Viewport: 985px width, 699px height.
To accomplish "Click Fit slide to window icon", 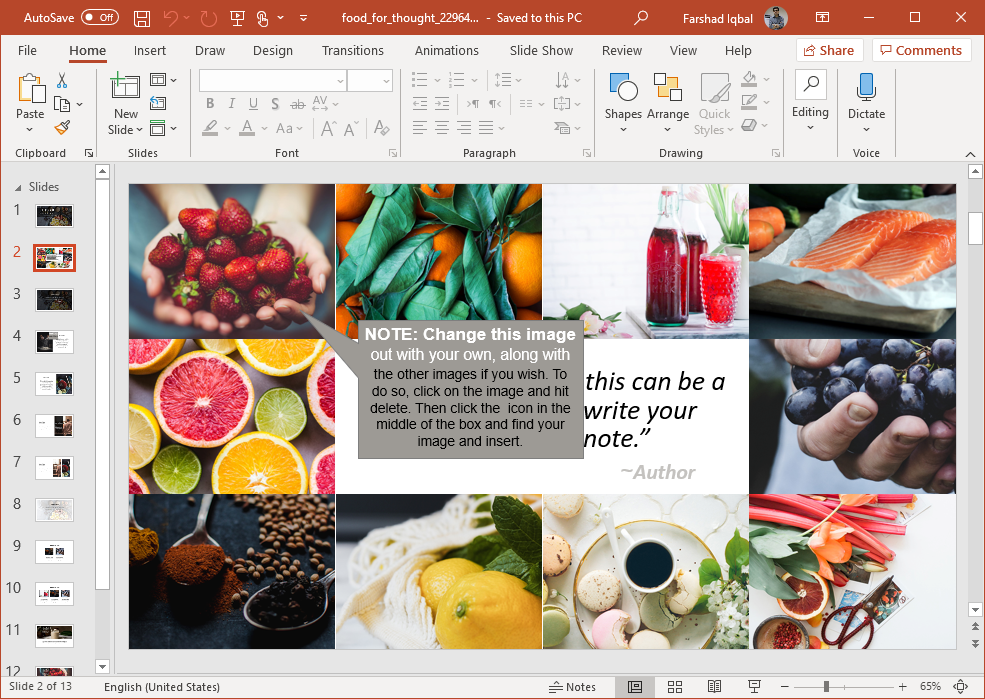I will 961,686.
